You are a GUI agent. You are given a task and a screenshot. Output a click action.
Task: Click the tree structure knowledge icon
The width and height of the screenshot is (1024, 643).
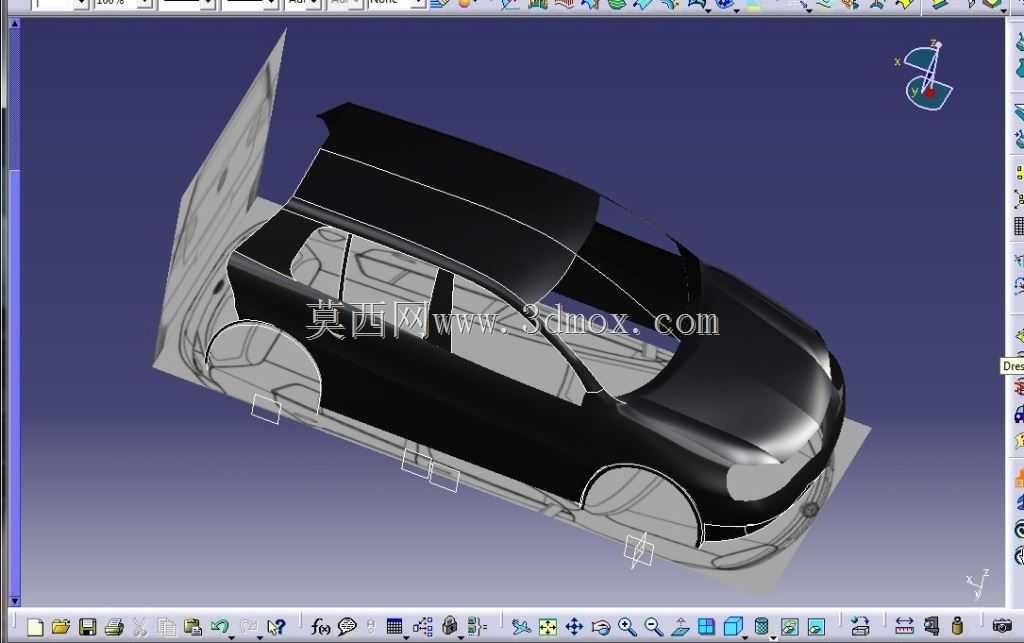[423, 627]
